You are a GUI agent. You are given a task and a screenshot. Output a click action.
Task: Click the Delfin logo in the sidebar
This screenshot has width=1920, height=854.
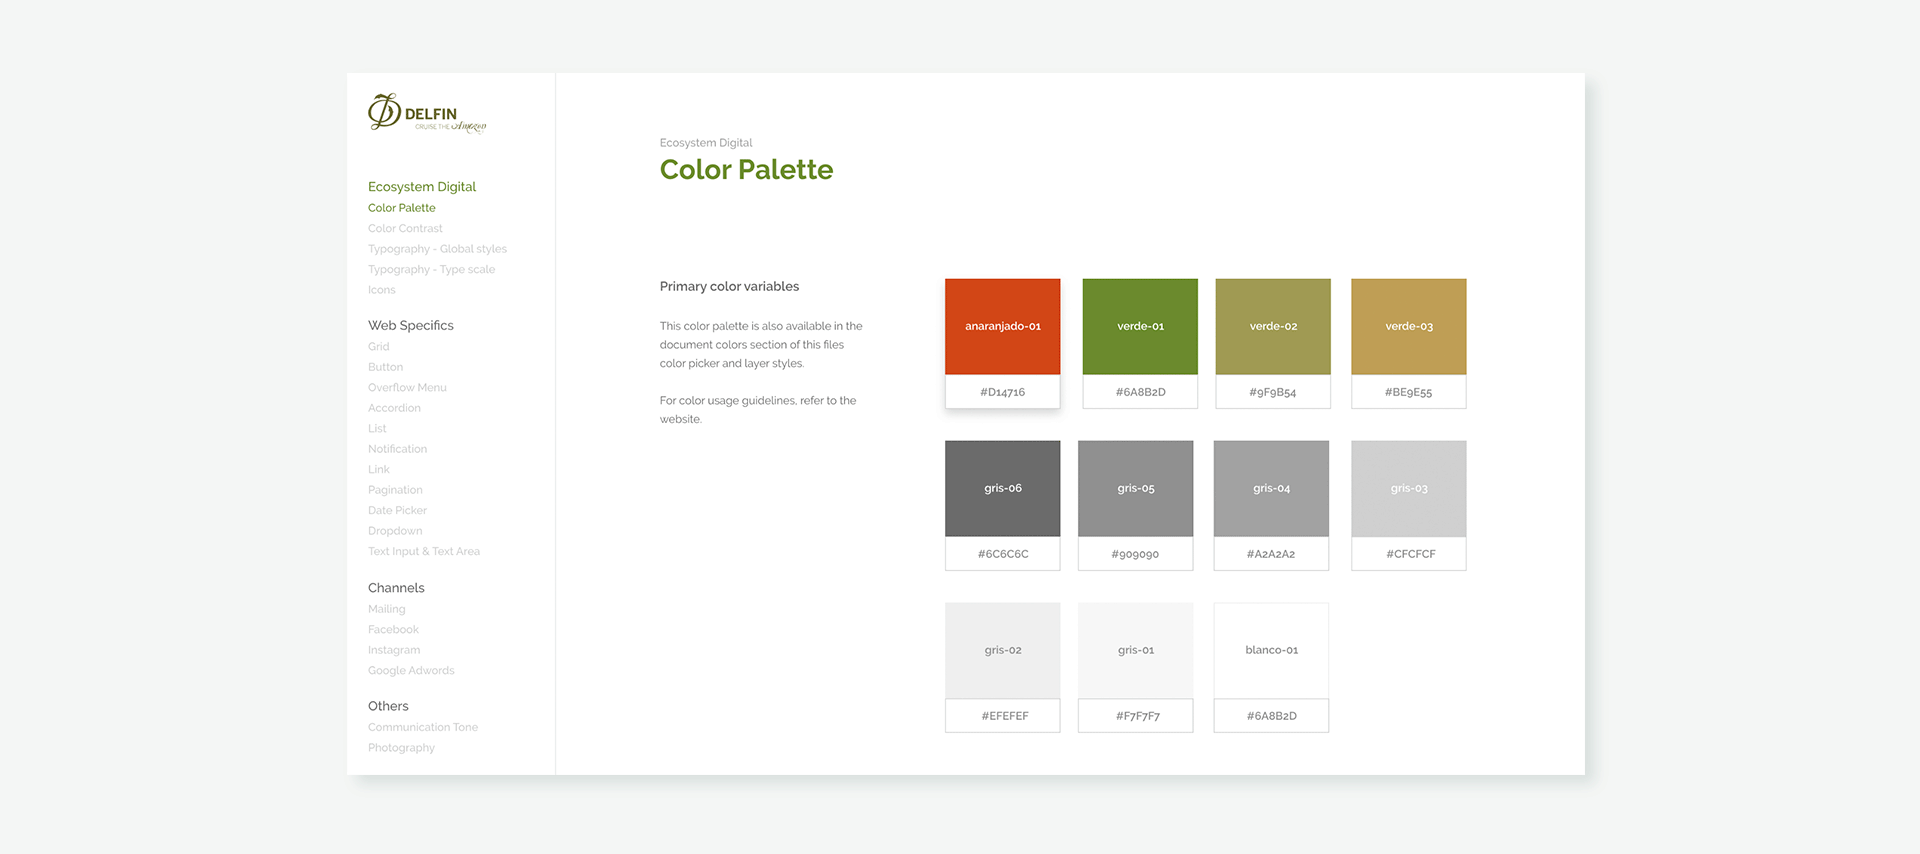click(426, 113)
